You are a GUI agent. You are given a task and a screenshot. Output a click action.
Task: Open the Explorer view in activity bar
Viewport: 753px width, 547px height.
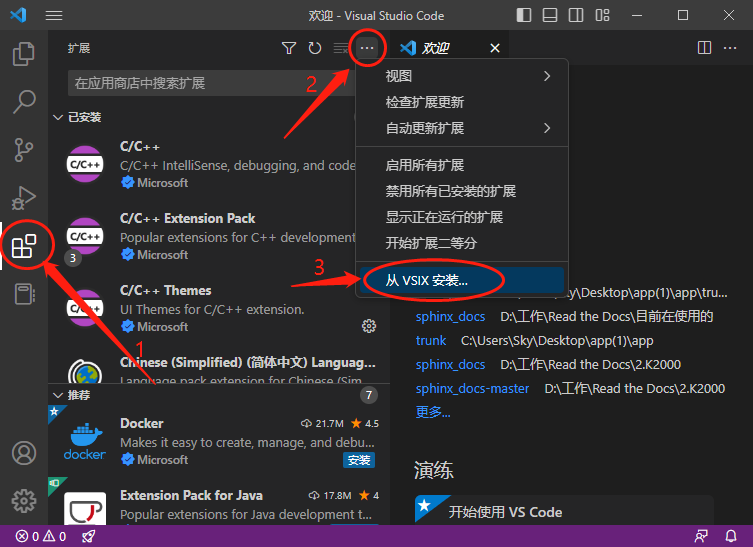[x=24, y=54]
